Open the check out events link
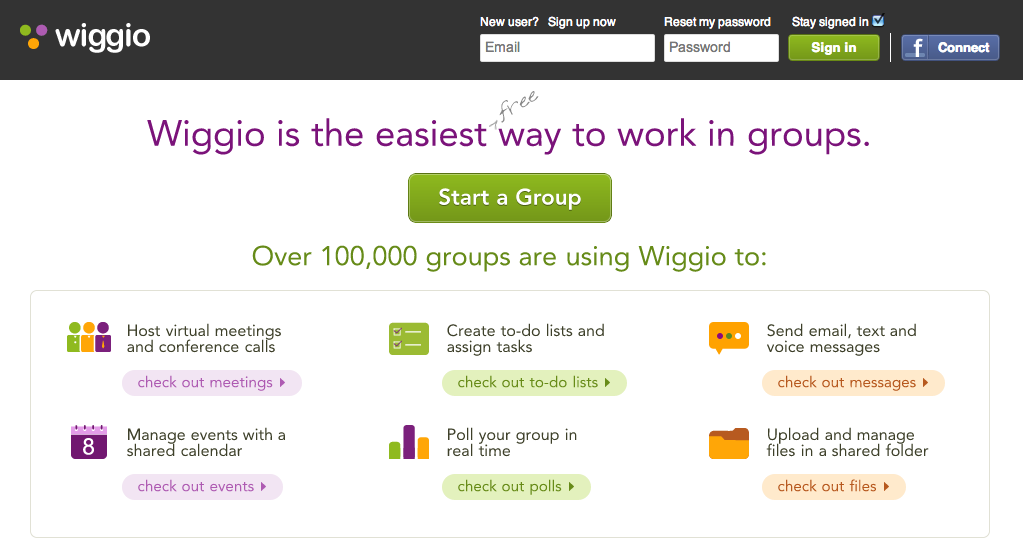The height and width of the screenshot is (551, 1023). point(202,487)
